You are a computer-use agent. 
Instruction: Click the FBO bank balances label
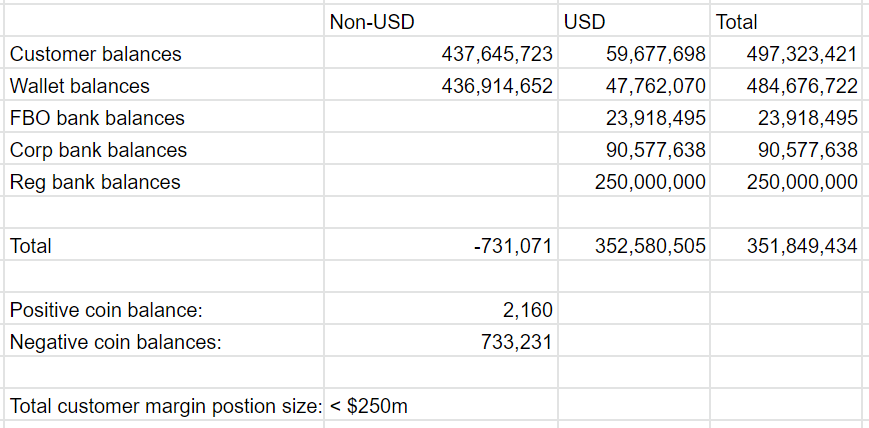pyautogui.click(x=97, y=118)
